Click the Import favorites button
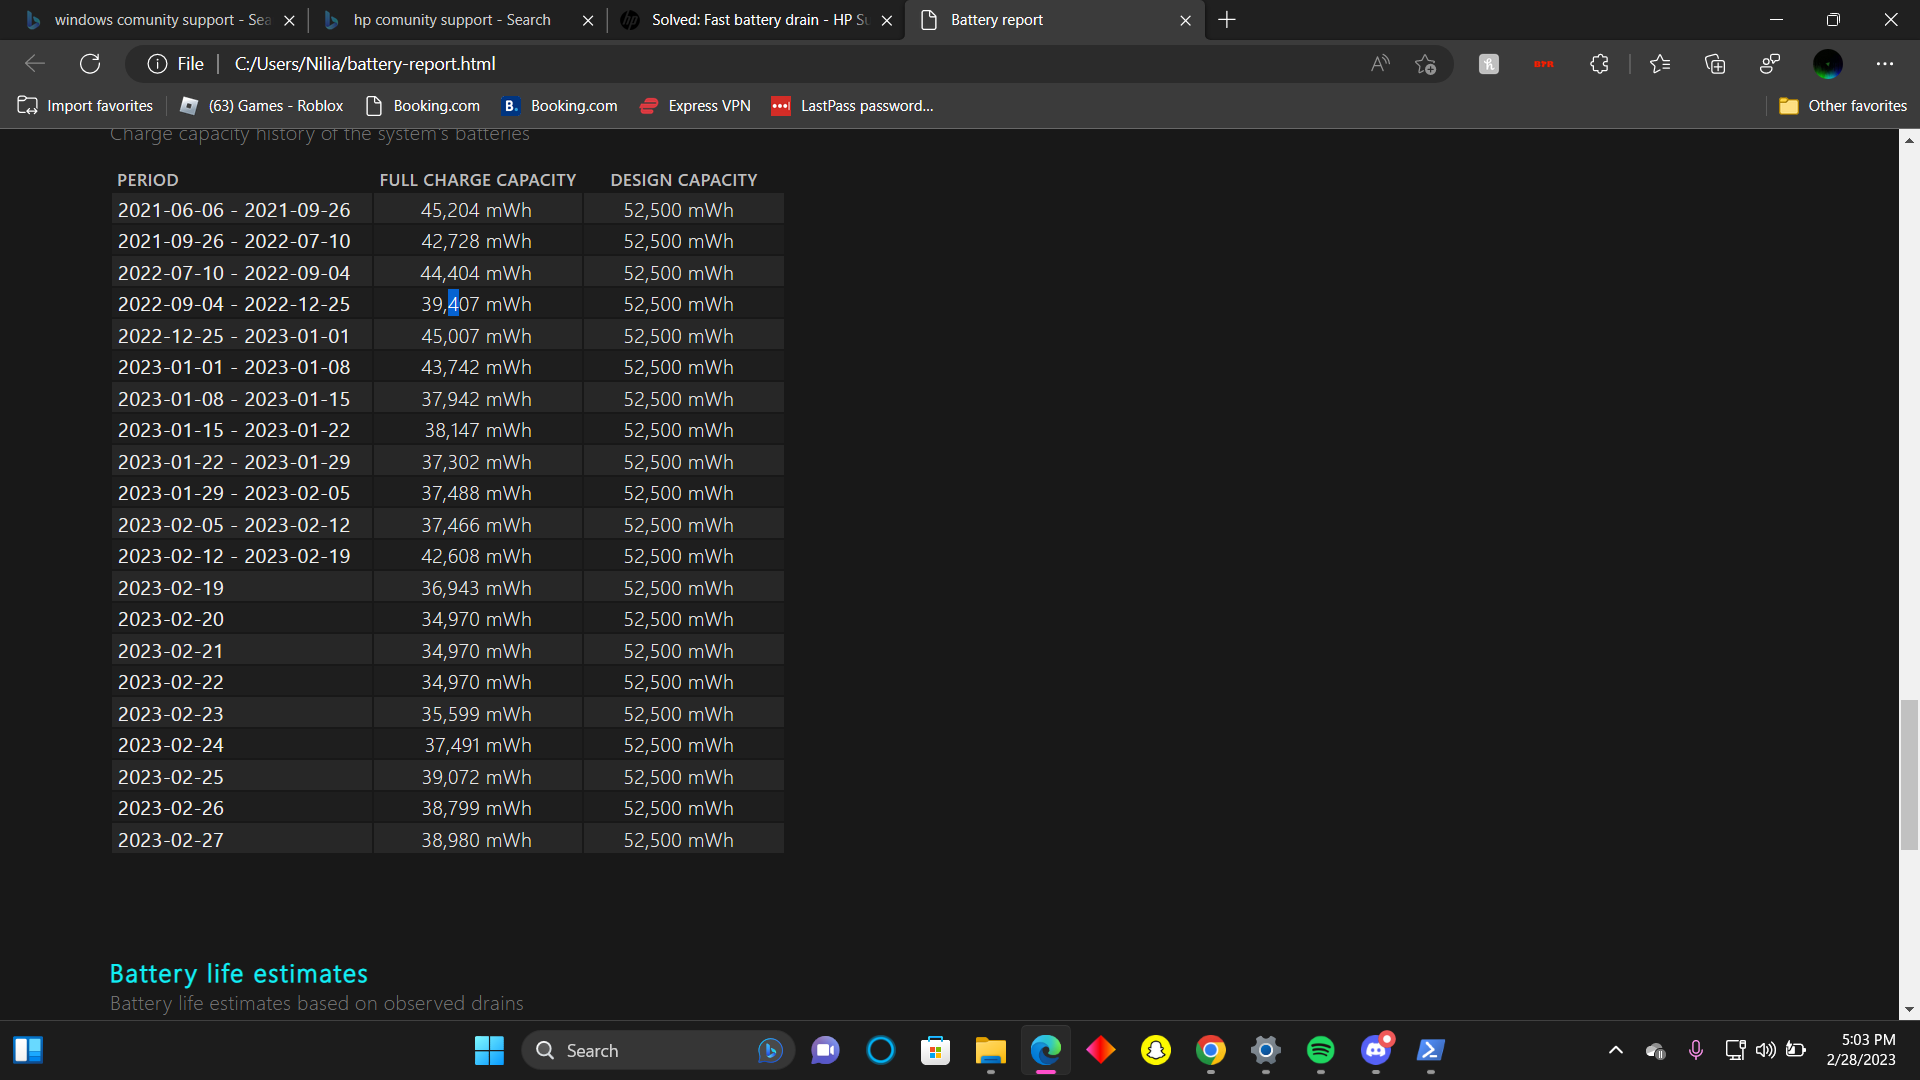 [85, 105]
